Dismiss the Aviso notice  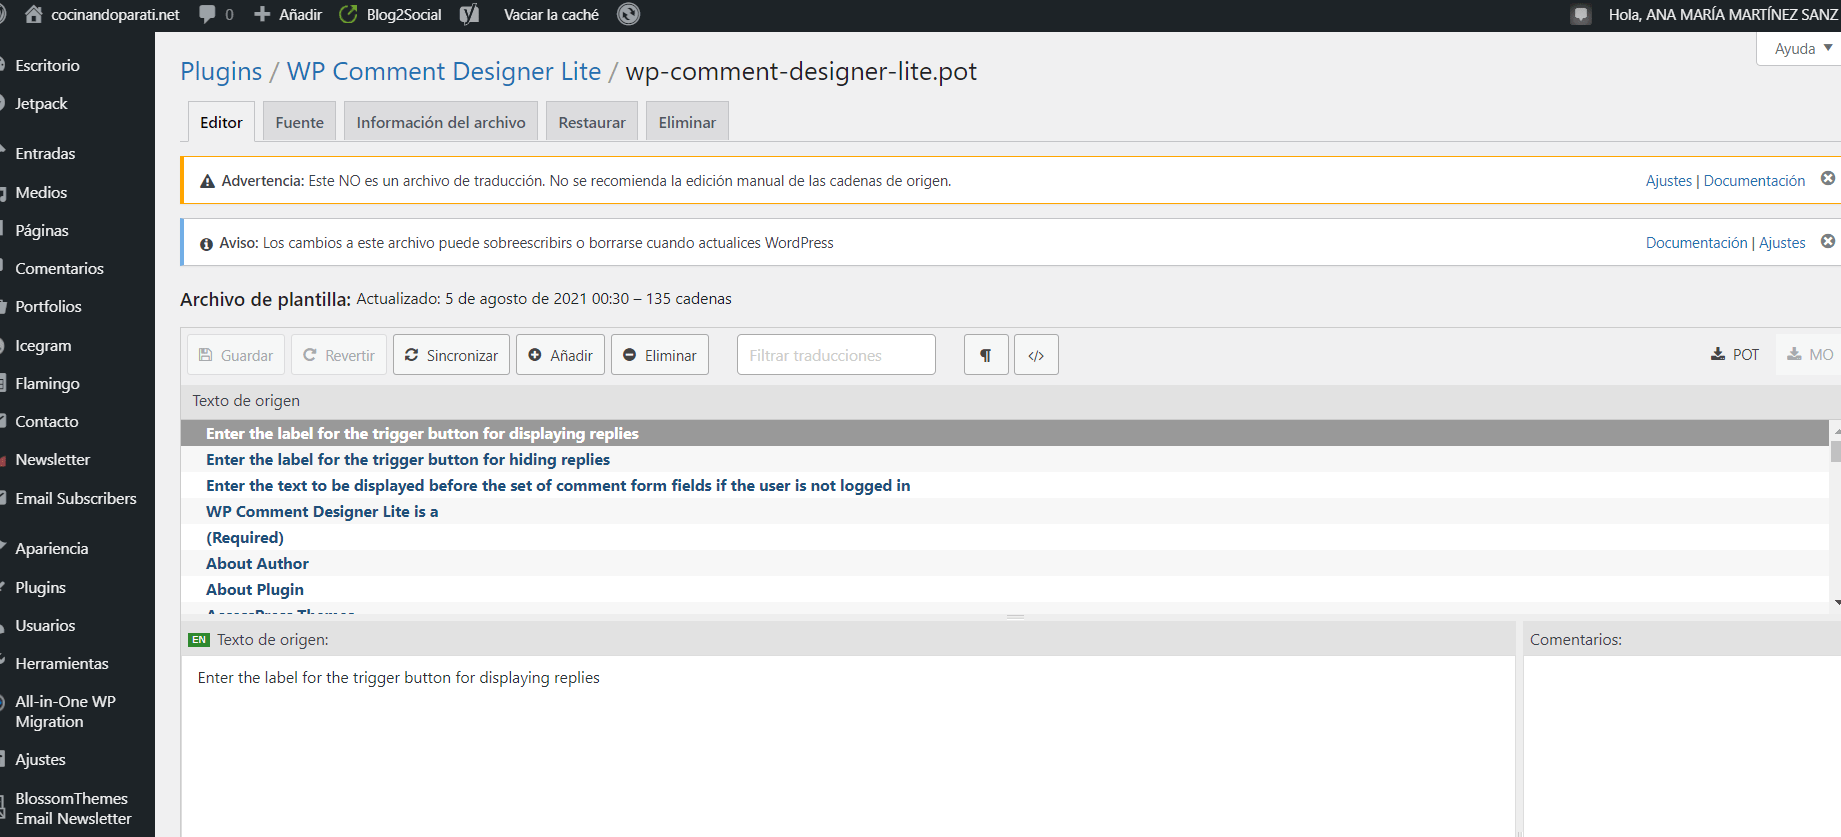click(1828, 241)
